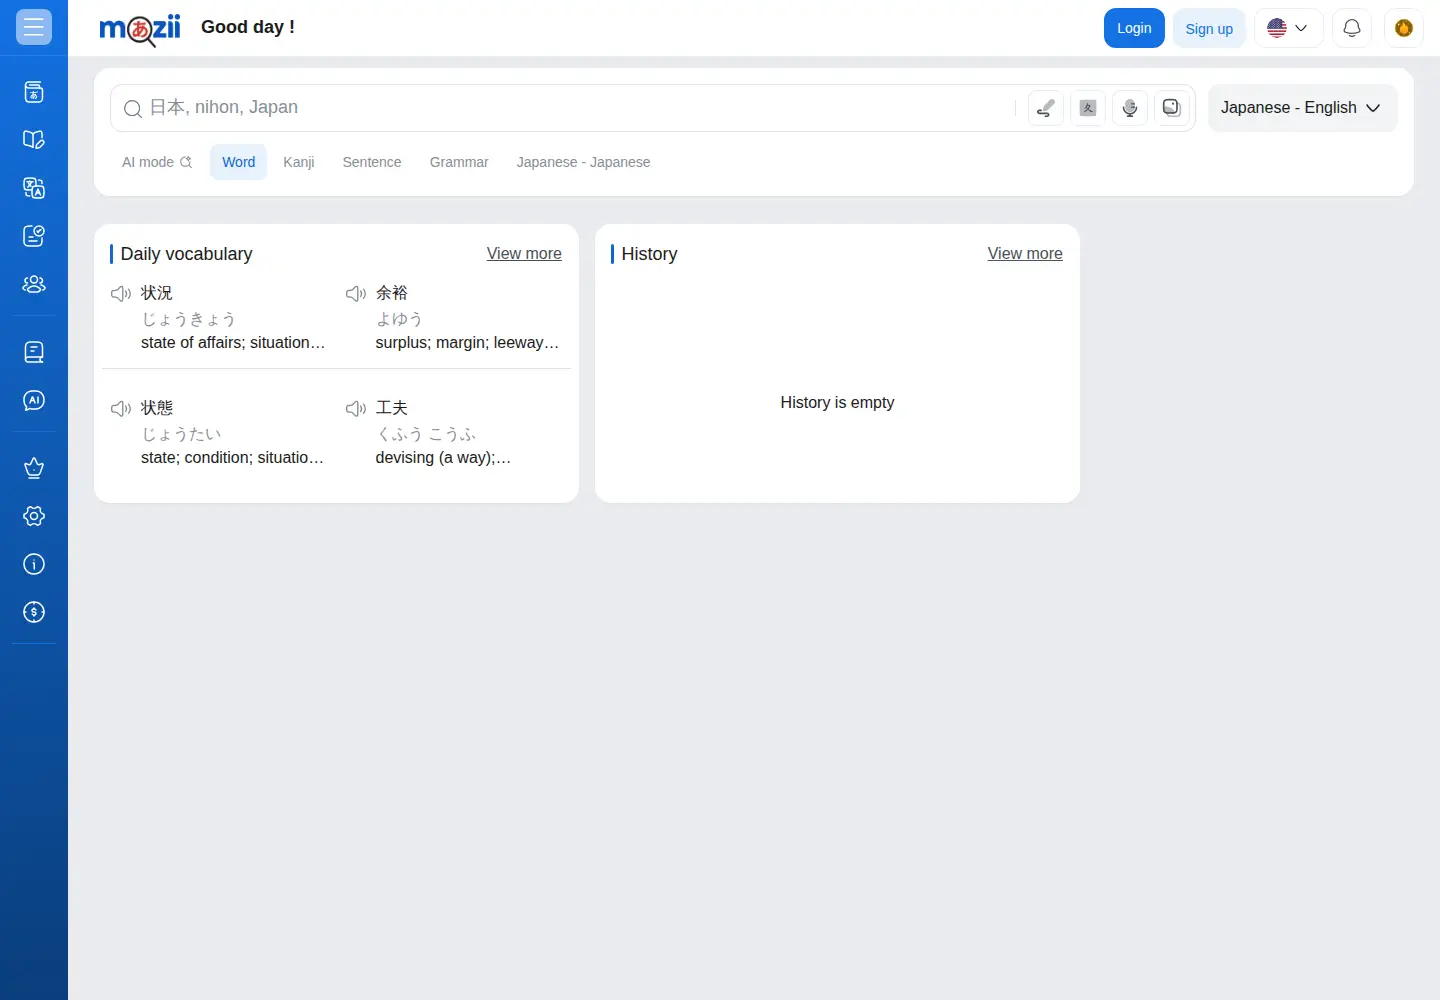The height and width of the screenshot is (1000, 1440).
Task: Open the word 余裕 entry
Action: 392,293
